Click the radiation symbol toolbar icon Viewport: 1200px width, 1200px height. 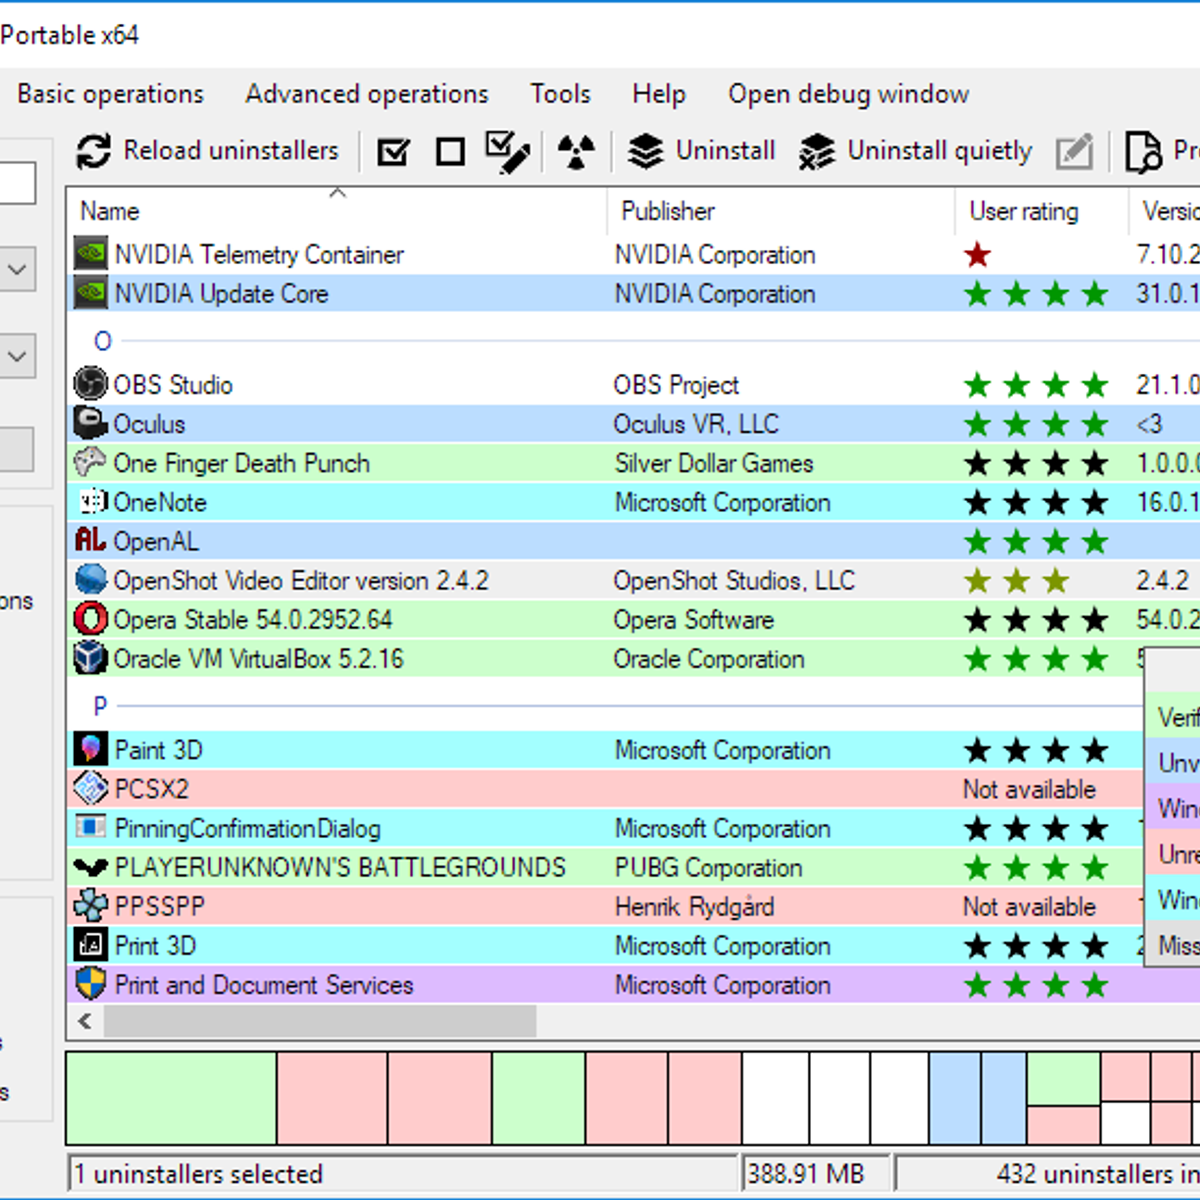tap(576, 152)
